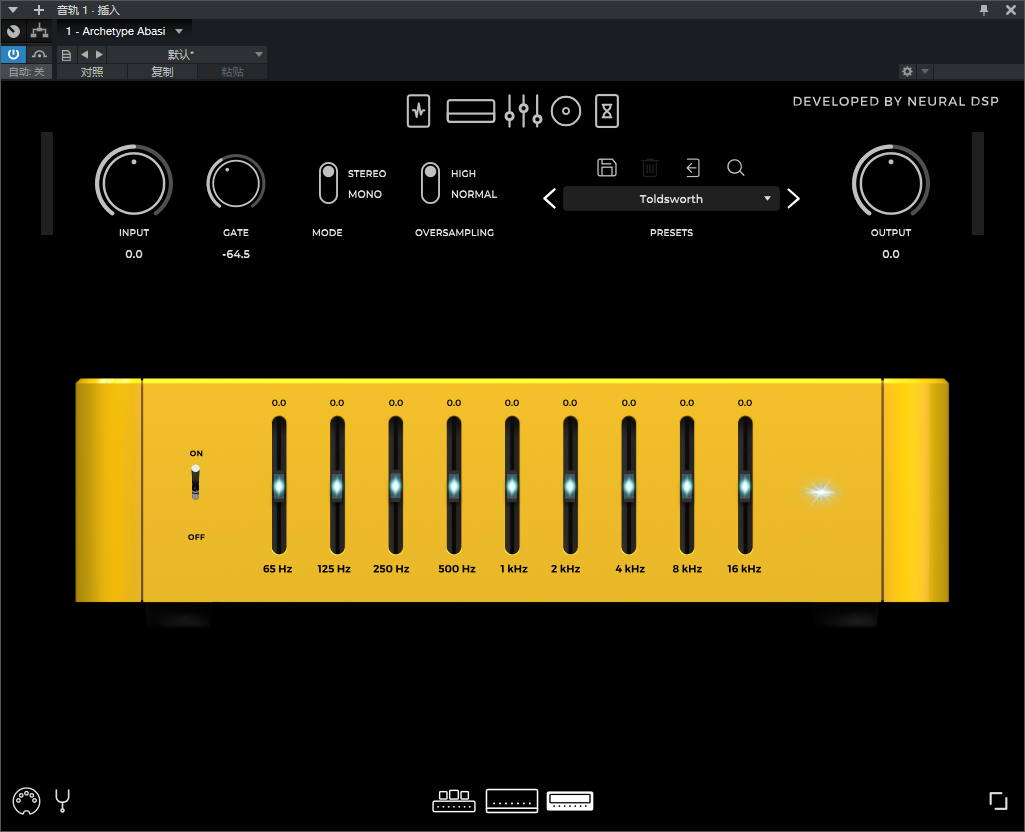This screenshot has width=1025, height=832.
Task: Select previous host preset triangle
Action: [84, 55]
